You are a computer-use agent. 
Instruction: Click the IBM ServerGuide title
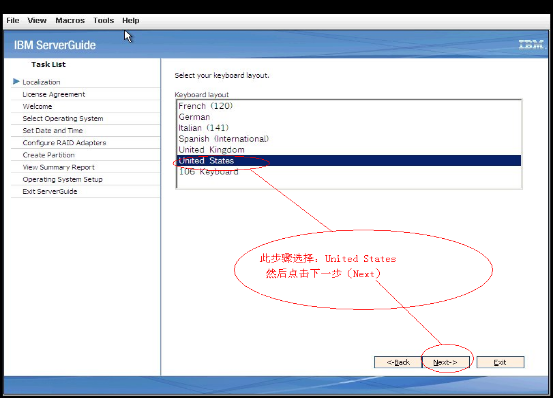point(55,45)
